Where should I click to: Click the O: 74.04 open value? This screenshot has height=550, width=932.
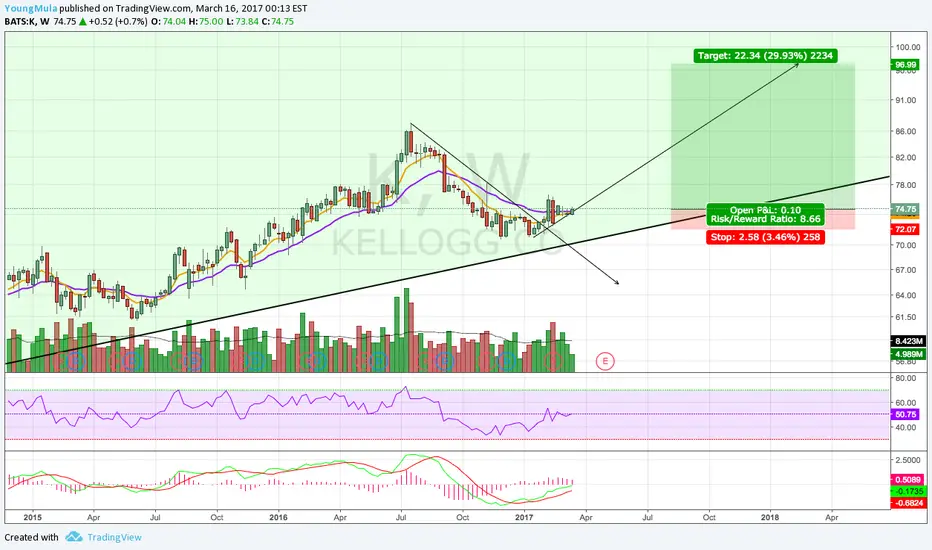click(x=168, y=21)
